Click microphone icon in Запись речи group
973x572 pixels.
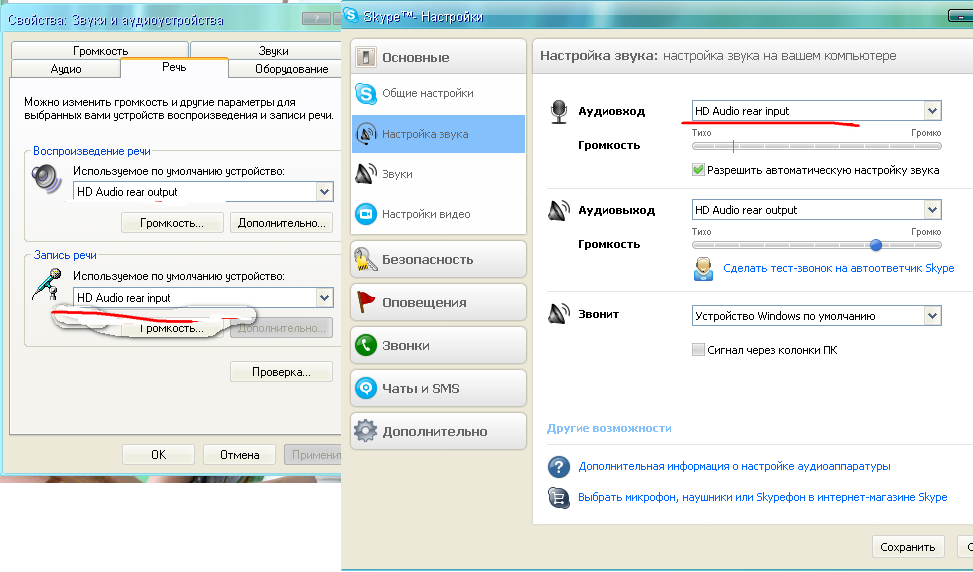(47, 284)
